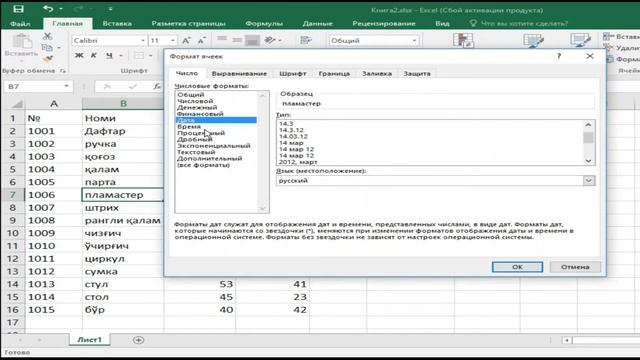Open help with the dialog question mark
The width and height of the screenshot is (640, 360).
click(559, 56)
